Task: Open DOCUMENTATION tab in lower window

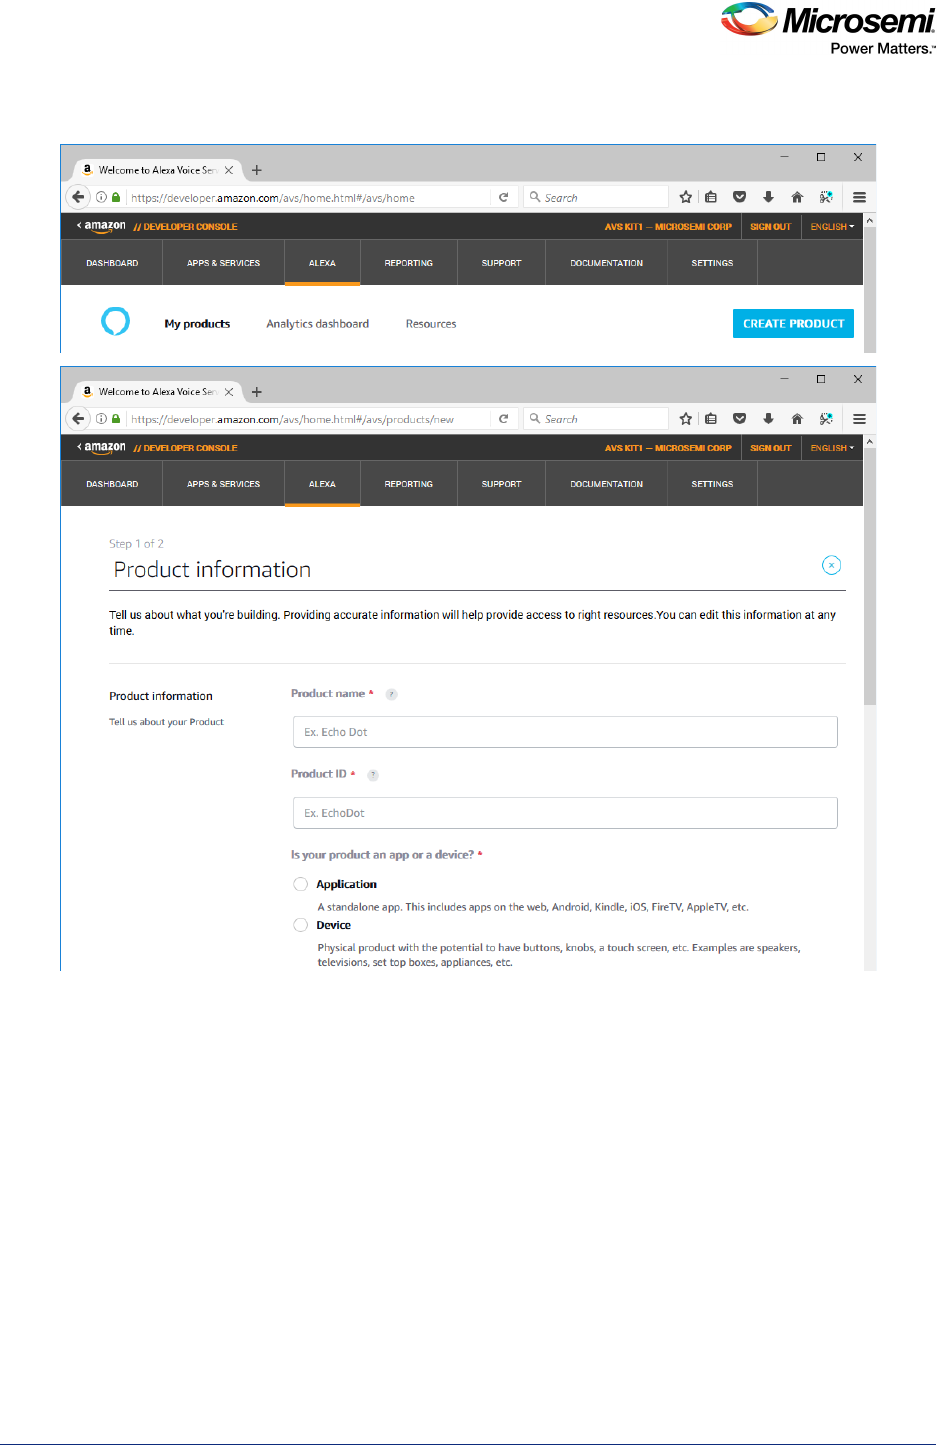Action: pos(606,484)
